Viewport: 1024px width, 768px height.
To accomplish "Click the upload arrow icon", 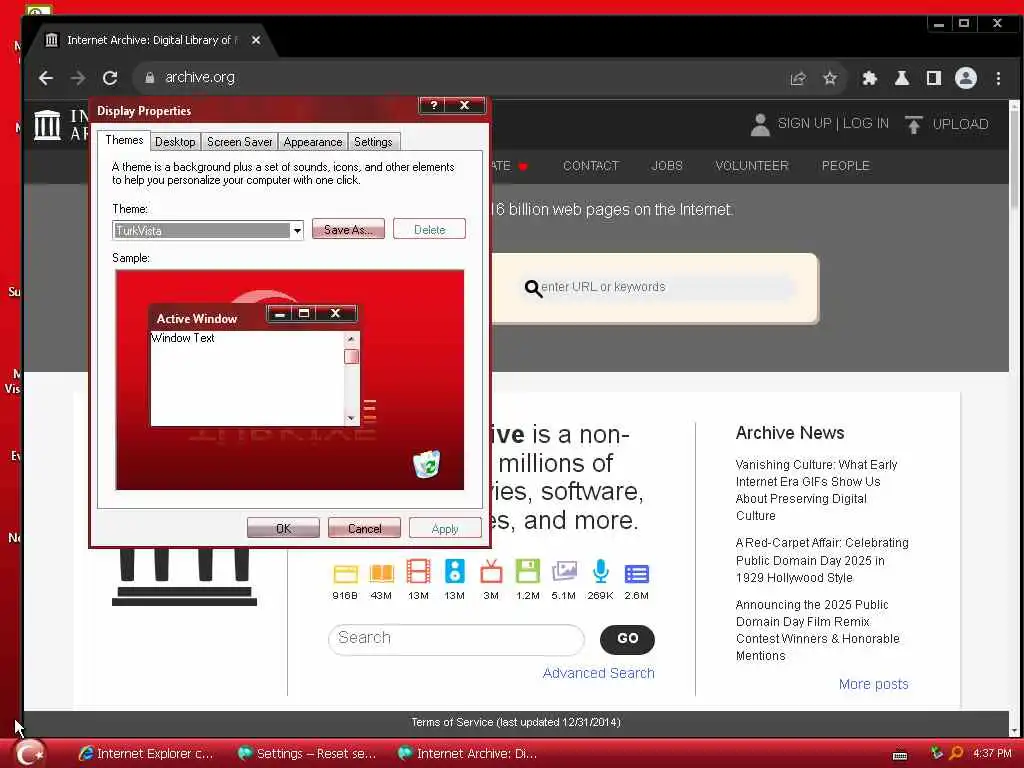I will tap(914, 123).
